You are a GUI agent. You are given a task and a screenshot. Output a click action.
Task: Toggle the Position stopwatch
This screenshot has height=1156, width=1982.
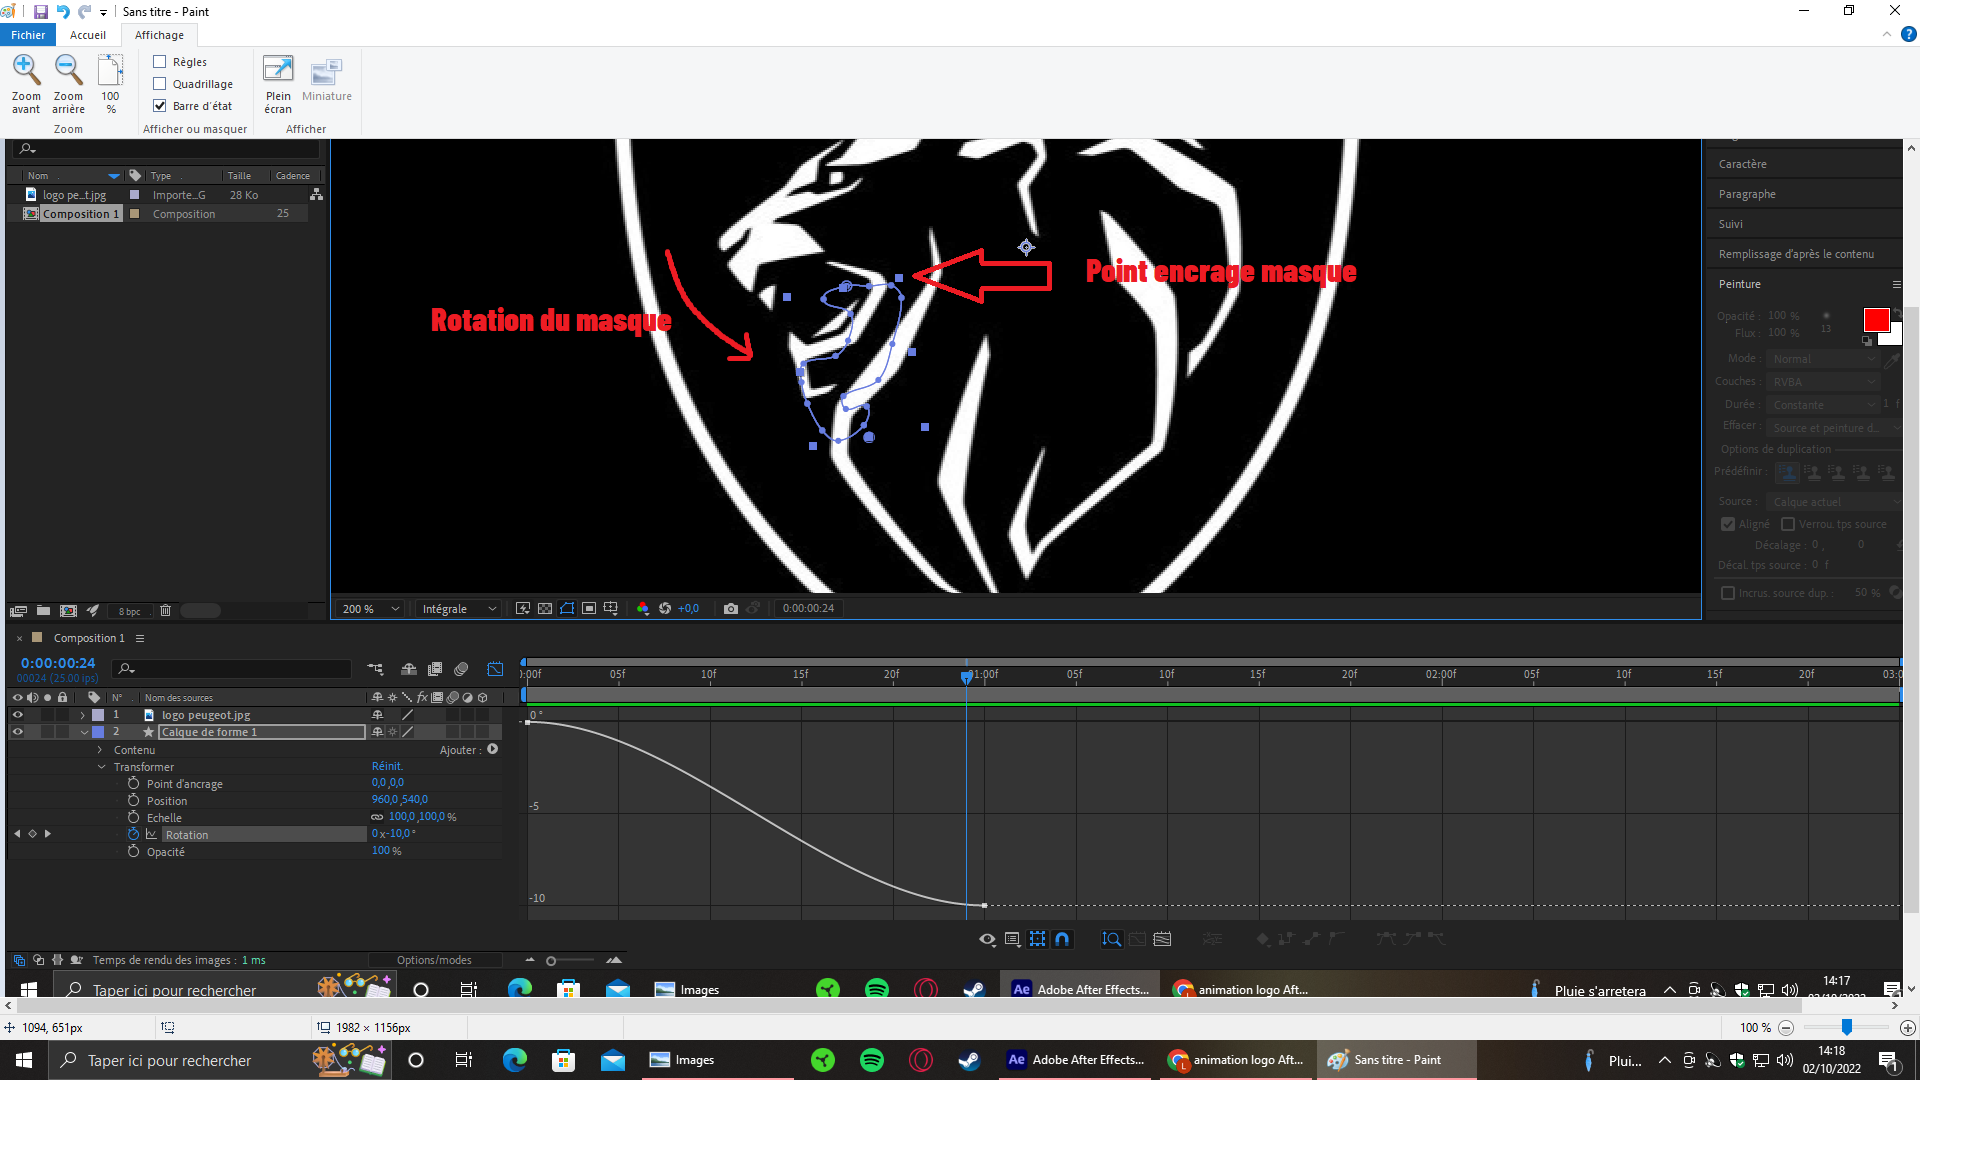point(133,800)
